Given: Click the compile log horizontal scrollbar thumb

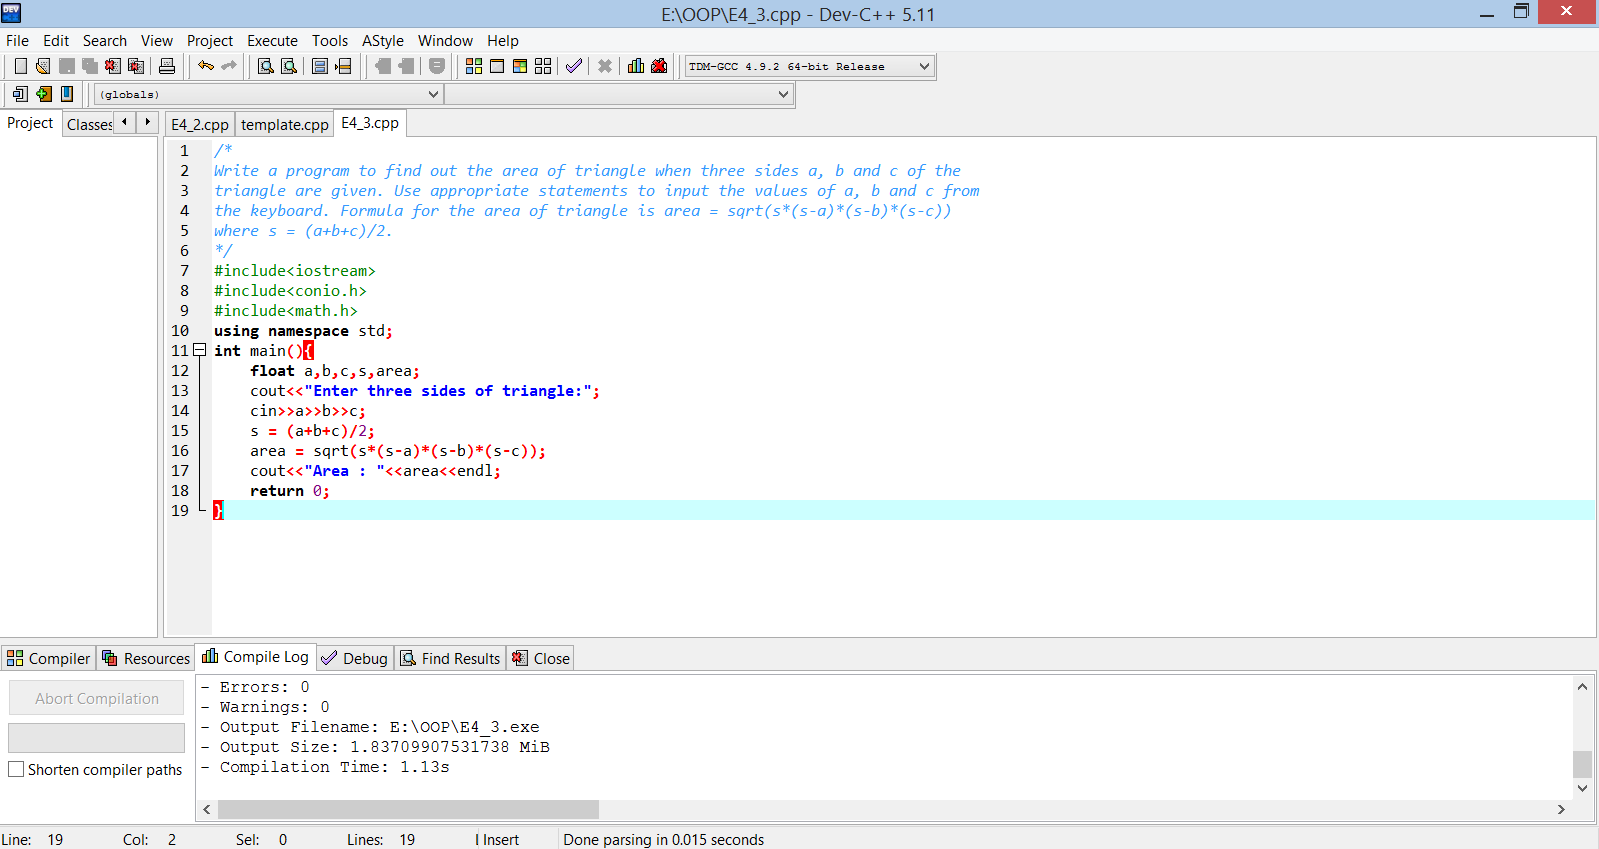Looking at the screenshot, I should coord(408,809).
